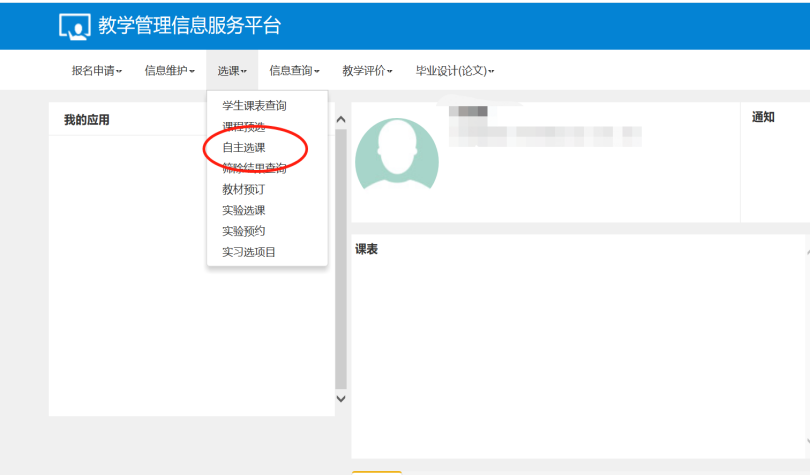Choose 课程预选 in the dropdown list
810x475 pixels.
244,126
